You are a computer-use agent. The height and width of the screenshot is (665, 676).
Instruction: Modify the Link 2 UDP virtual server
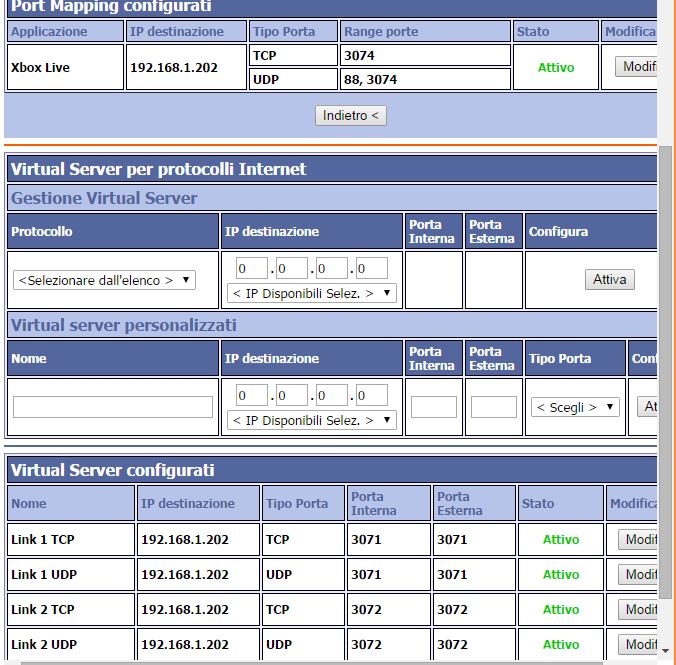pos(638,645)
